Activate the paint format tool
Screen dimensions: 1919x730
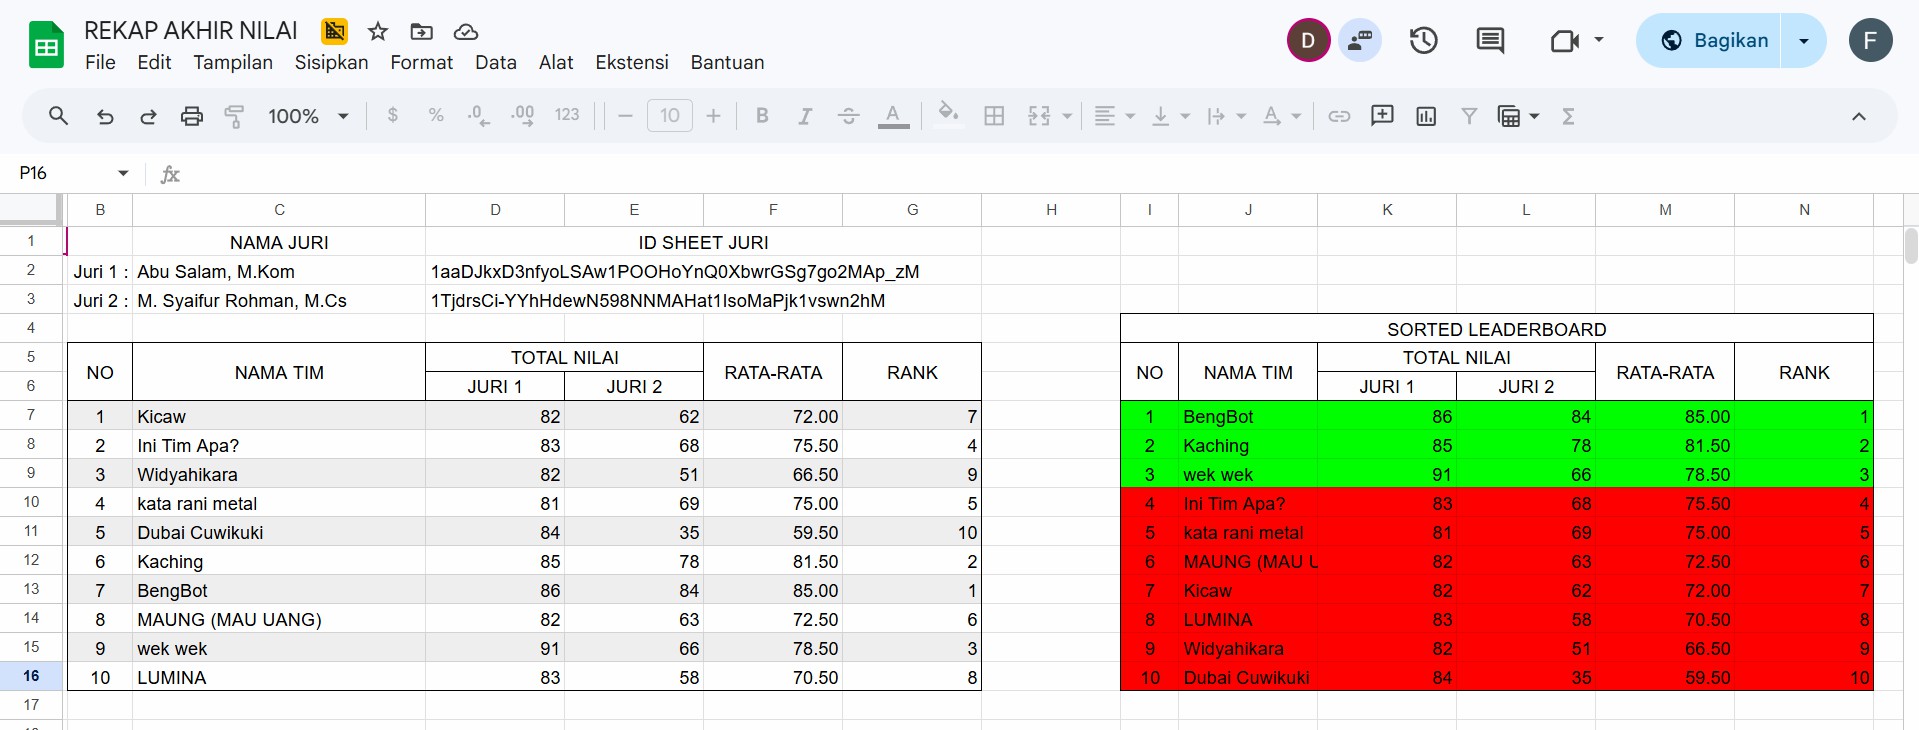point(234,116)
